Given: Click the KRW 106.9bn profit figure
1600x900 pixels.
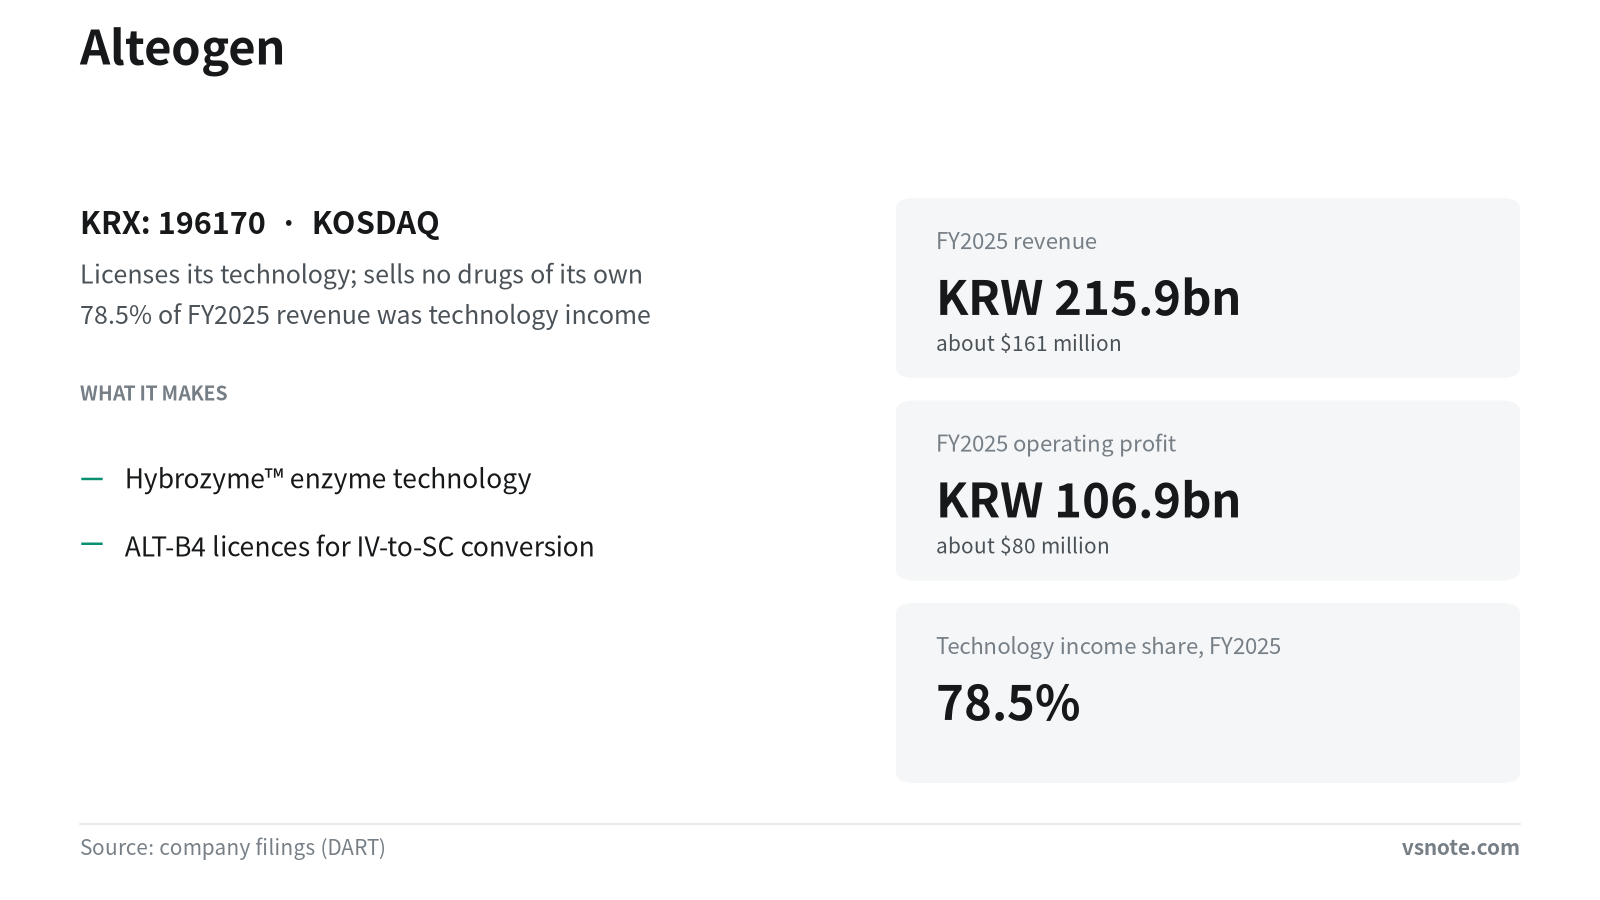Looking at the screenshot, I should (x=1088, y=500).
